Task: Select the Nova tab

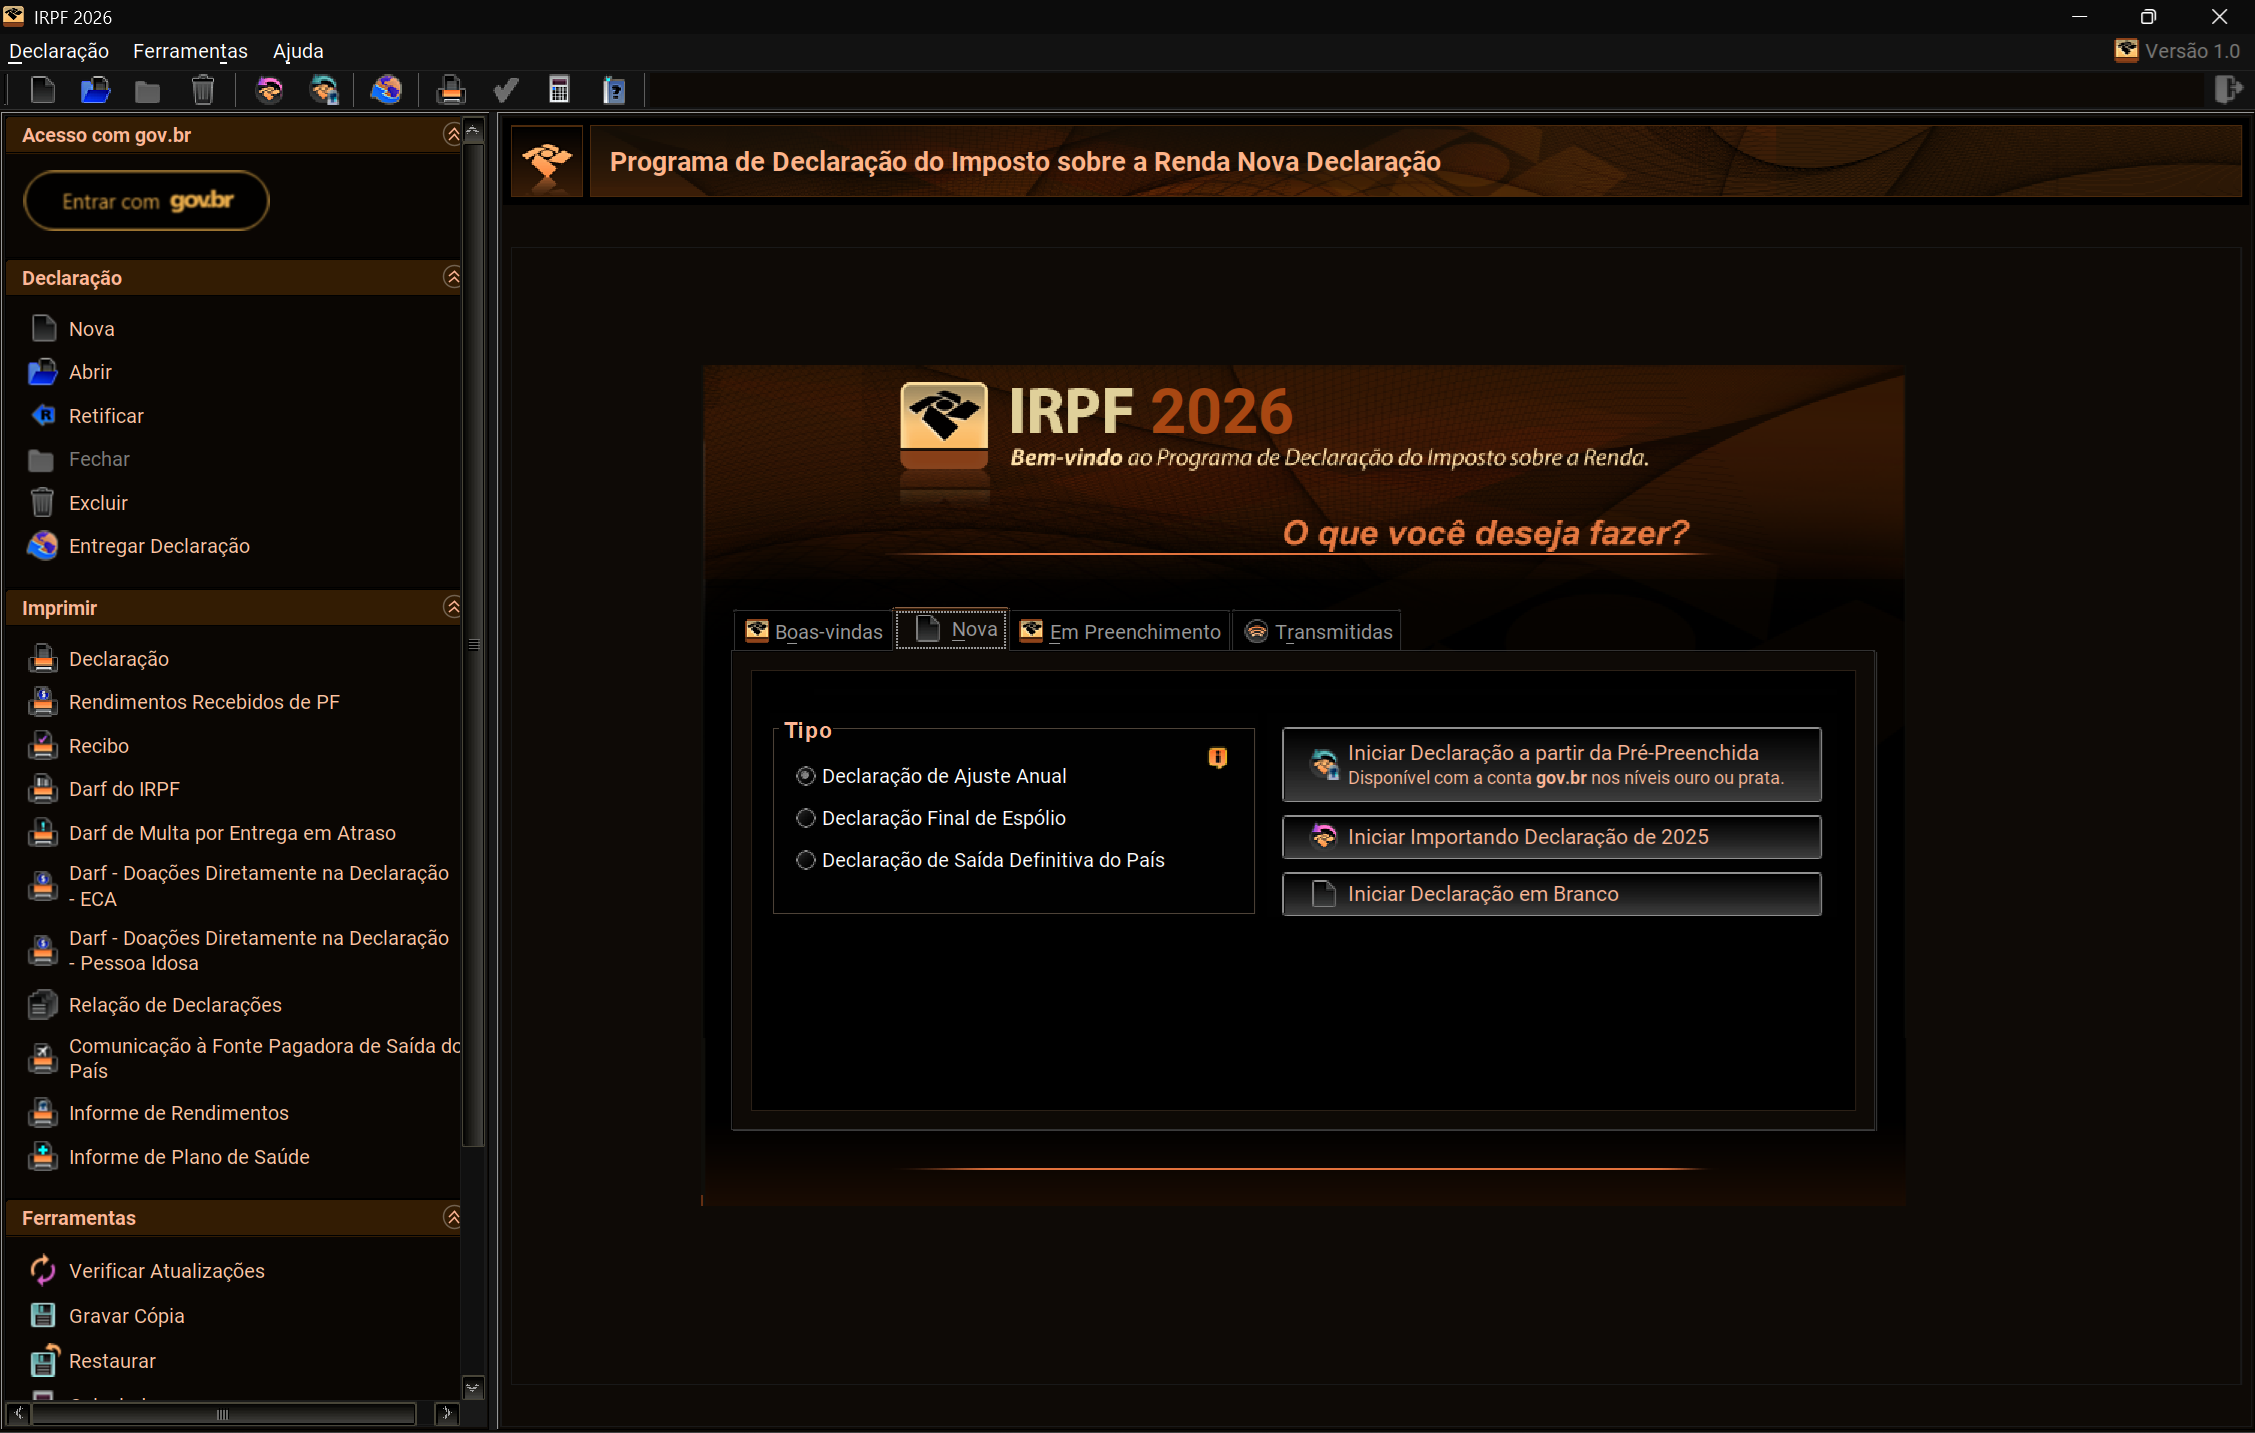Action: pyautogui.click(x=951, y=629)
